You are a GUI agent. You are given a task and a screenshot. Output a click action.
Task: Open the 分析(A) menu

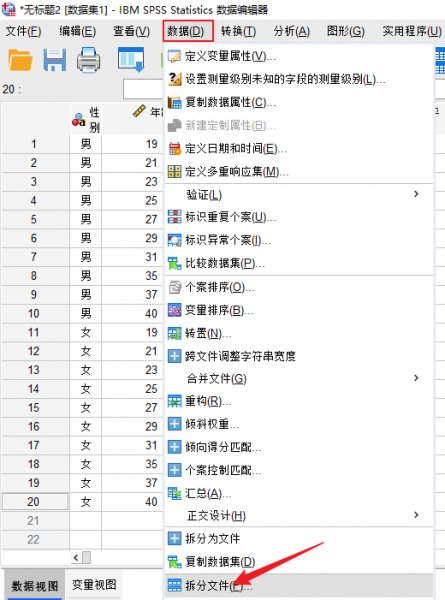[292, 31]
